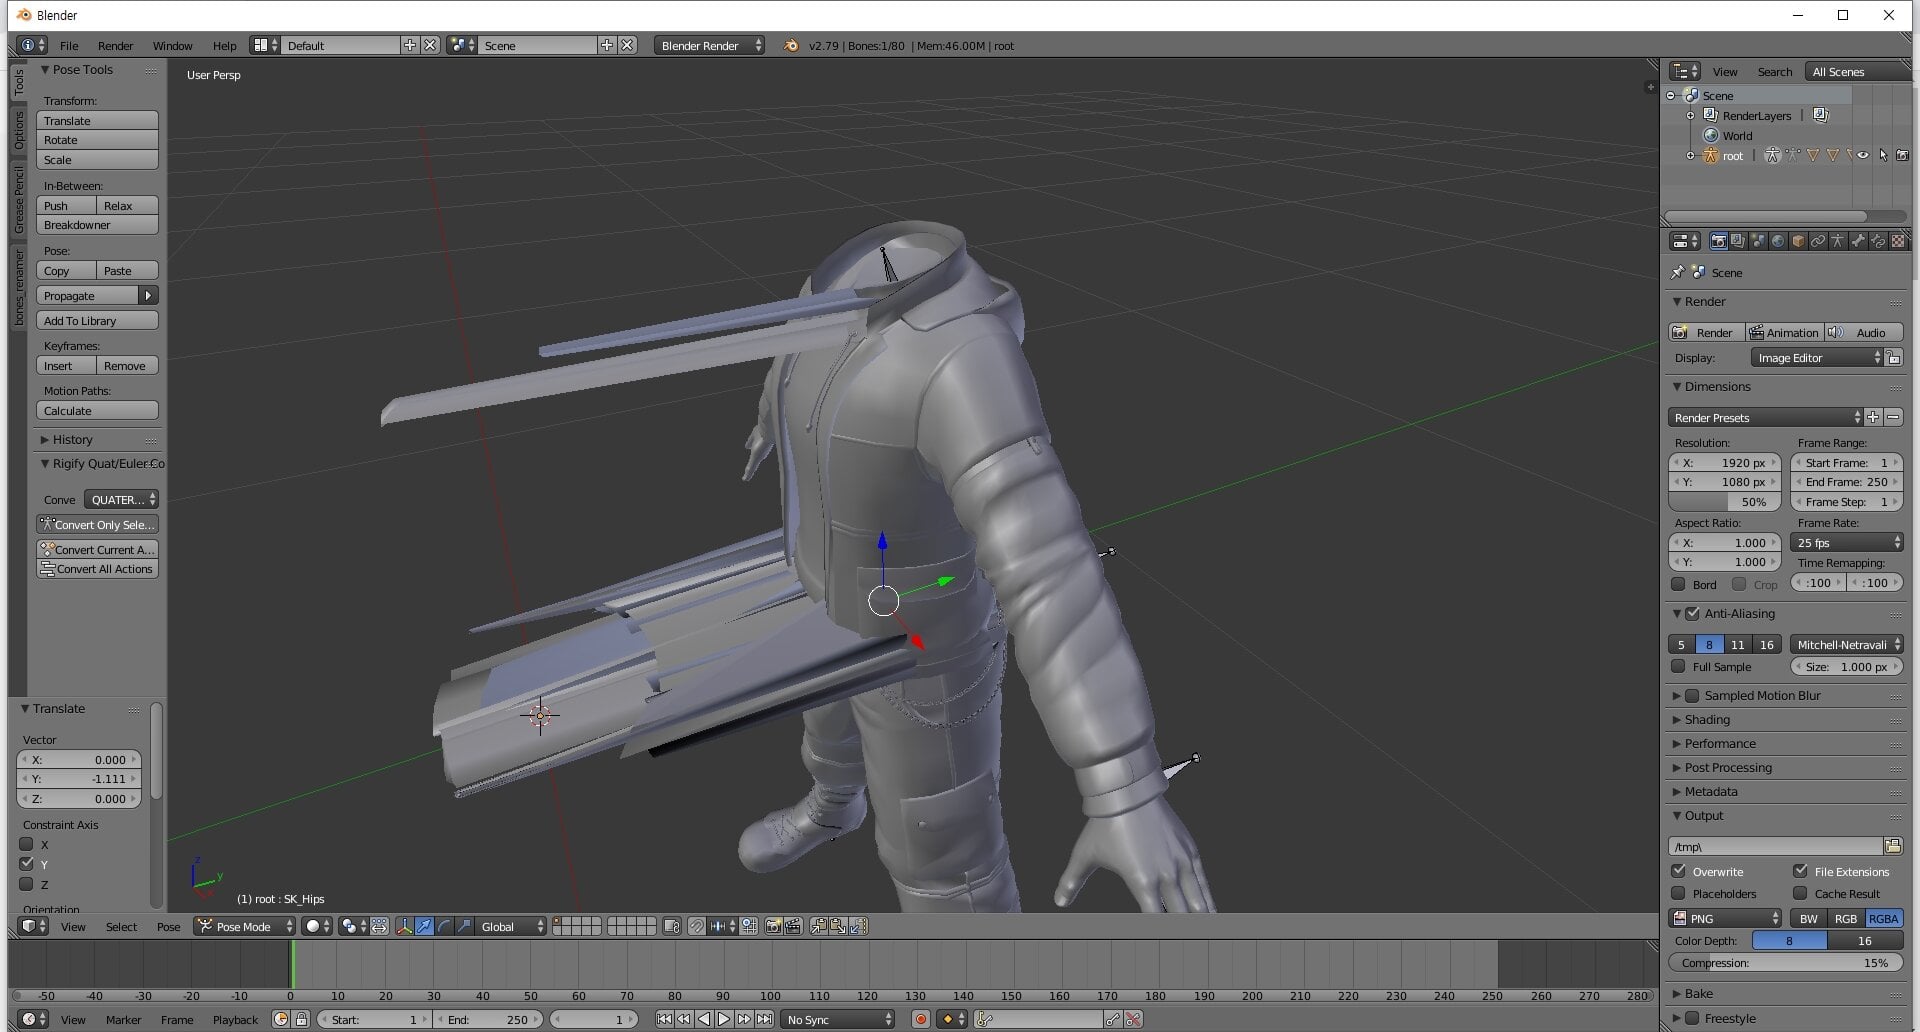Click the browse folder icon beside /tmp\
The image size is (1920, 1032).
point(1893,846)
